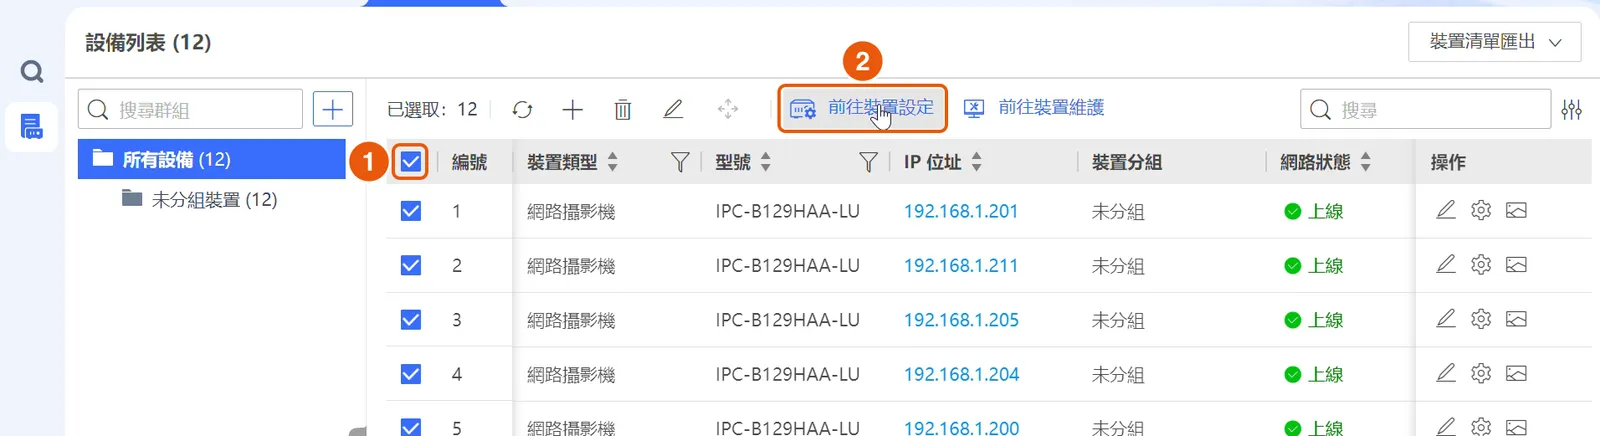Delete selected devices with trash icon

pos(622,109)
